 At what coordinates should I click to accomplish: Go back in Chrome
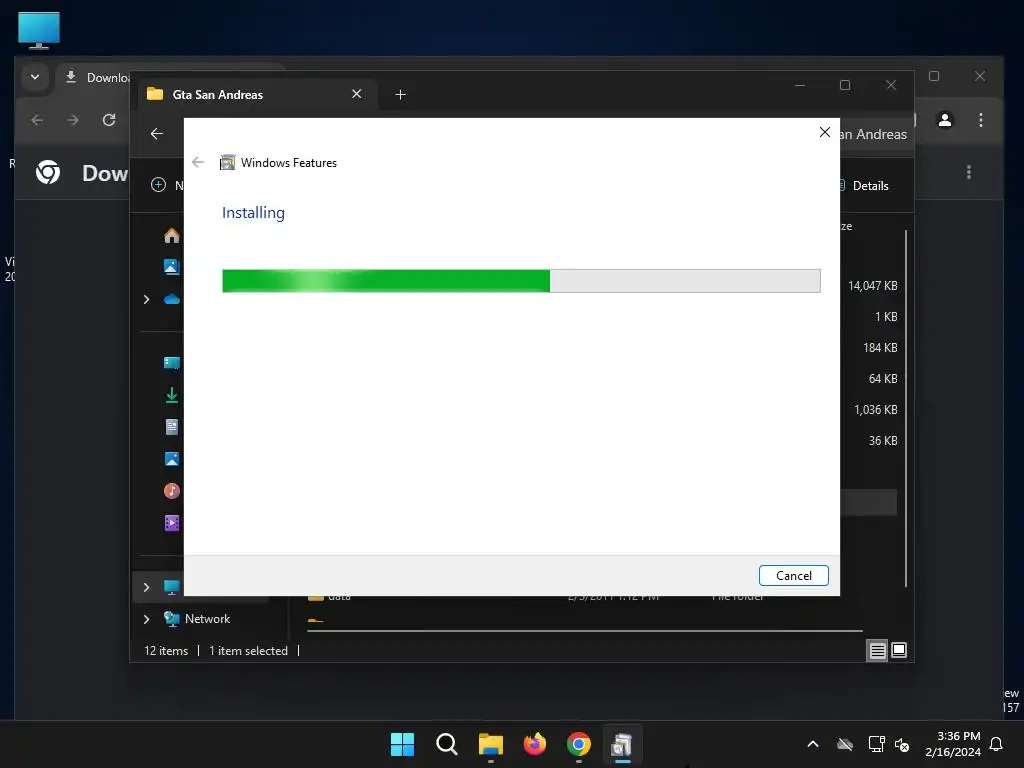(x=37, y=120)
